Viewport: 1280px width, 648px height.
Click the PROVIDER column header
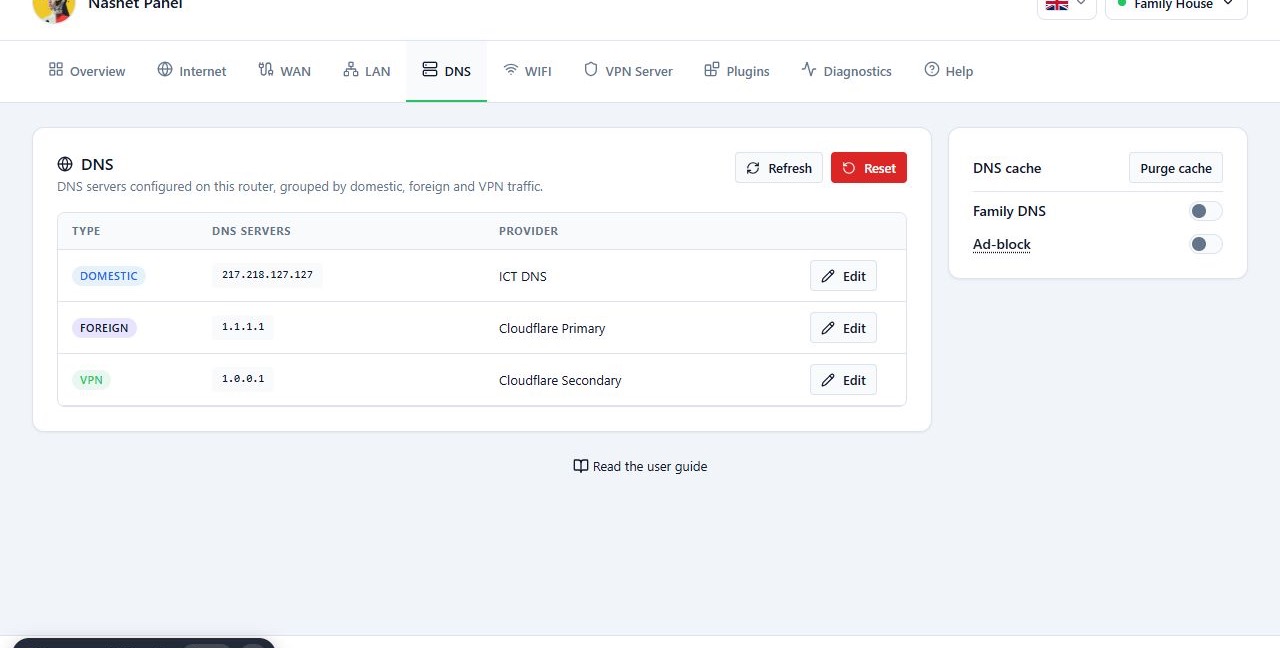tap(528, 231)
